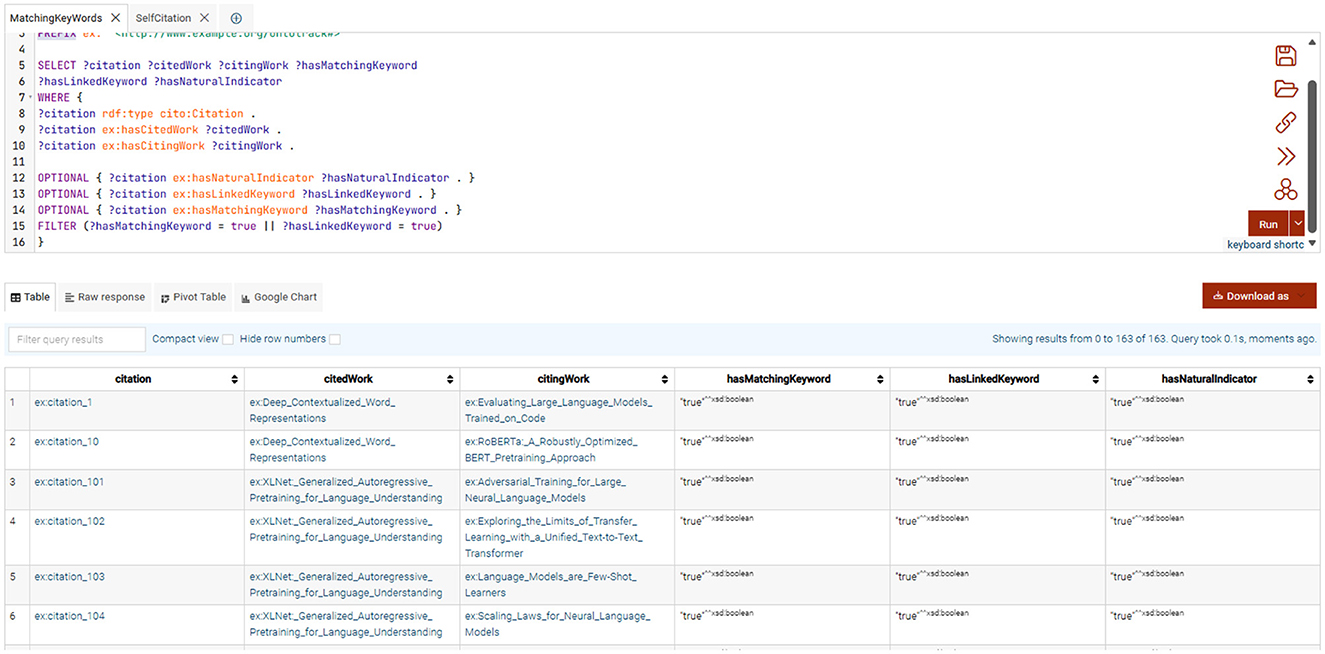Enable the Compact view checkbox
Screen dimensions: 1325x654
pos(228,340)
